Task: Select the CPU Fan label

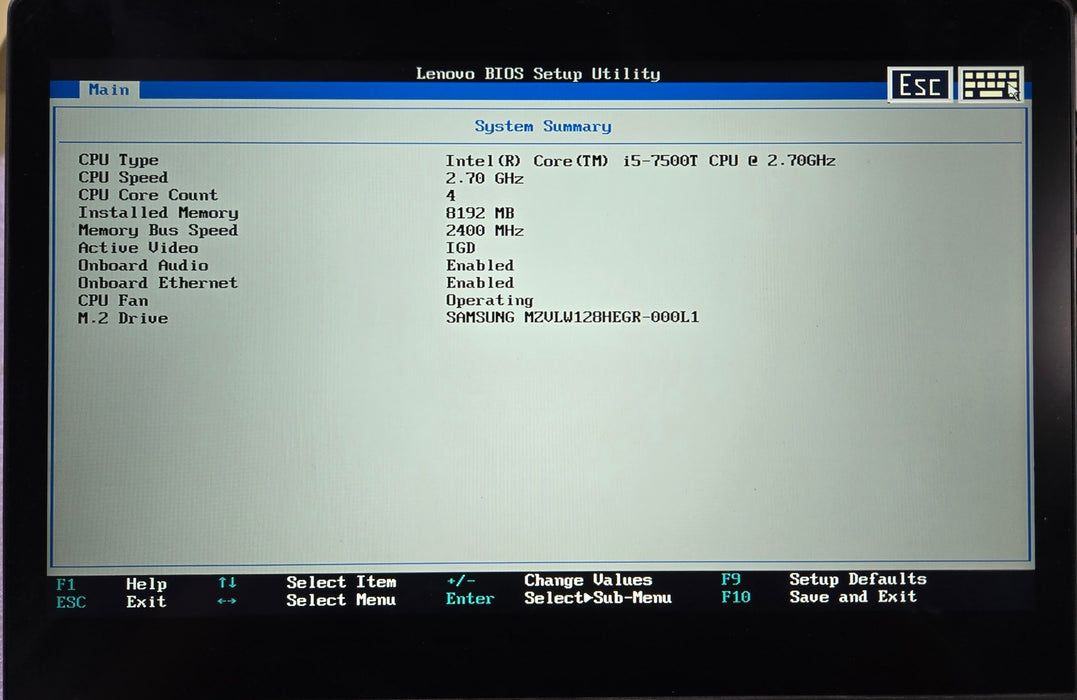Action: coord(113,301)
